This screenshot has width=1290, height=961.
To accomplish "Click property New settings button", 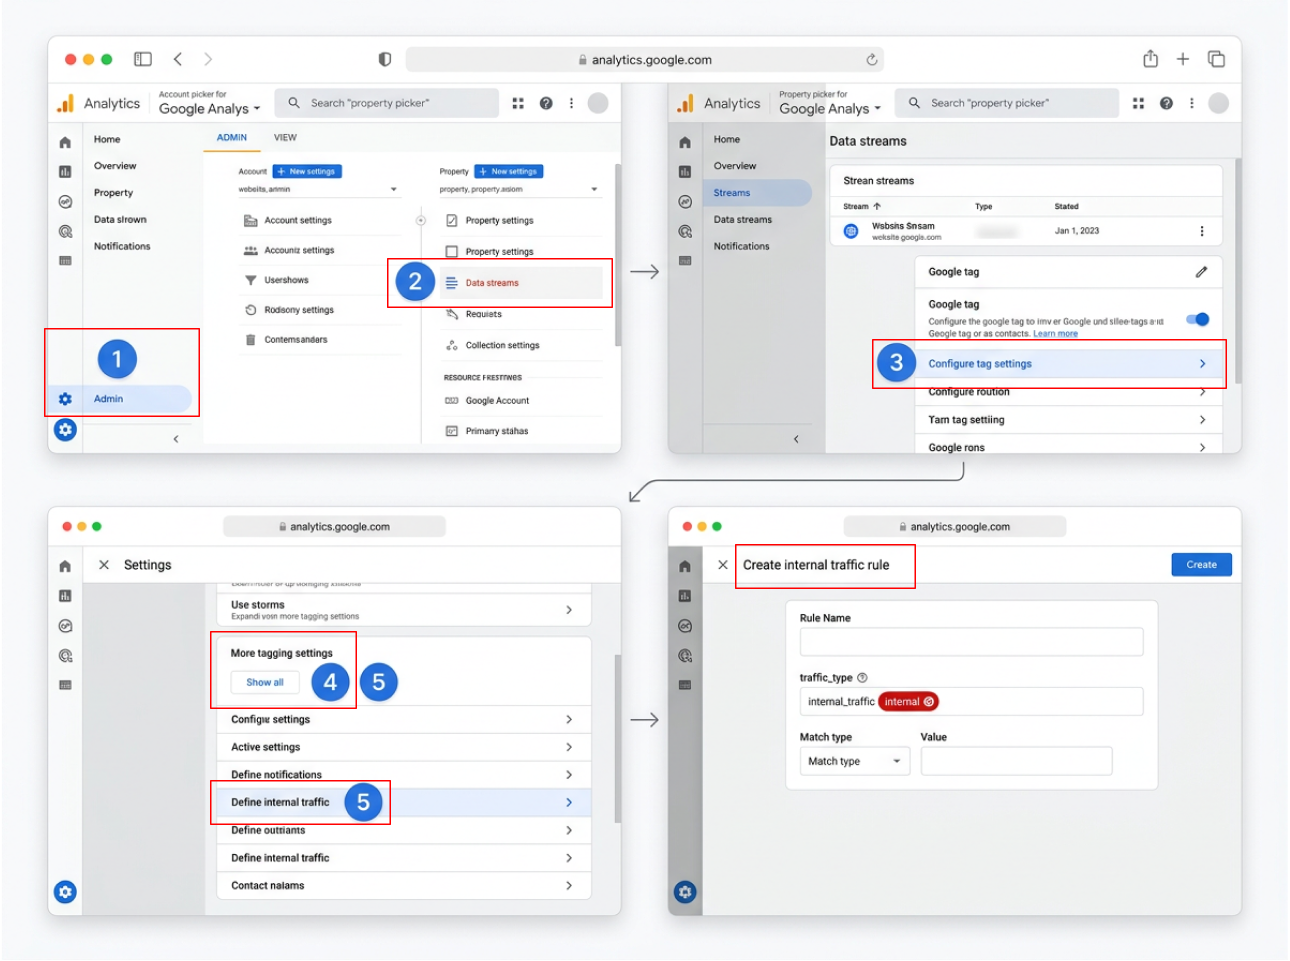I will pyautogui.click(x=509, y=171).
